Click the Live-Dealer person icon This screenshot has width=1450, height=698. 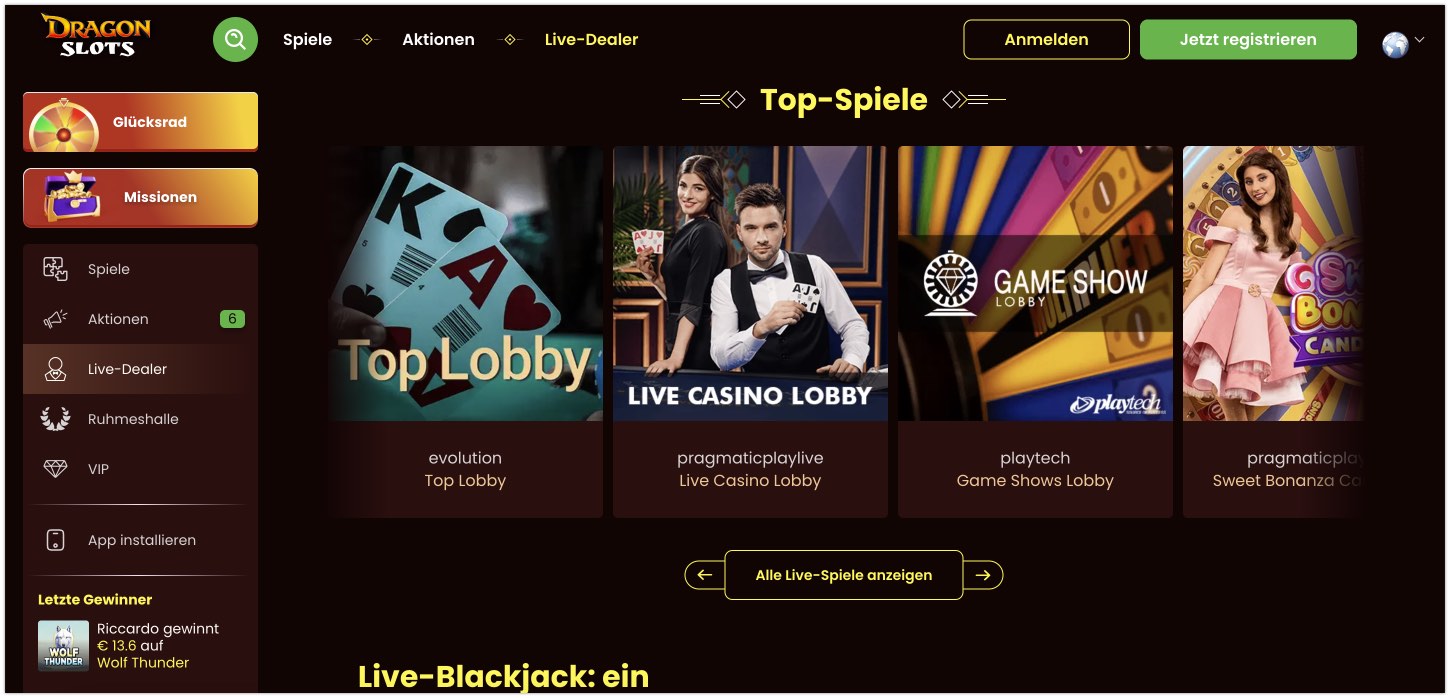pyautogui.click(x=55, y=369)
